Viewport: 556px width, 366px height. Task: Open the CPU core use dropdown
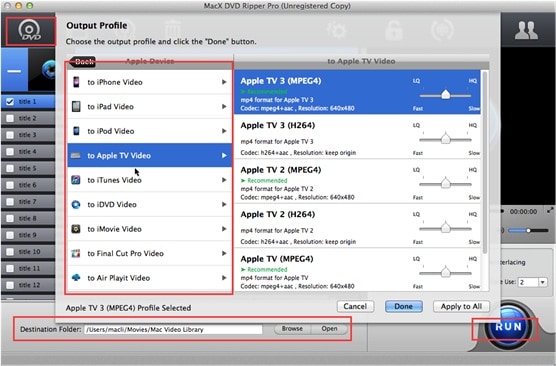click(x=542, y=282)
